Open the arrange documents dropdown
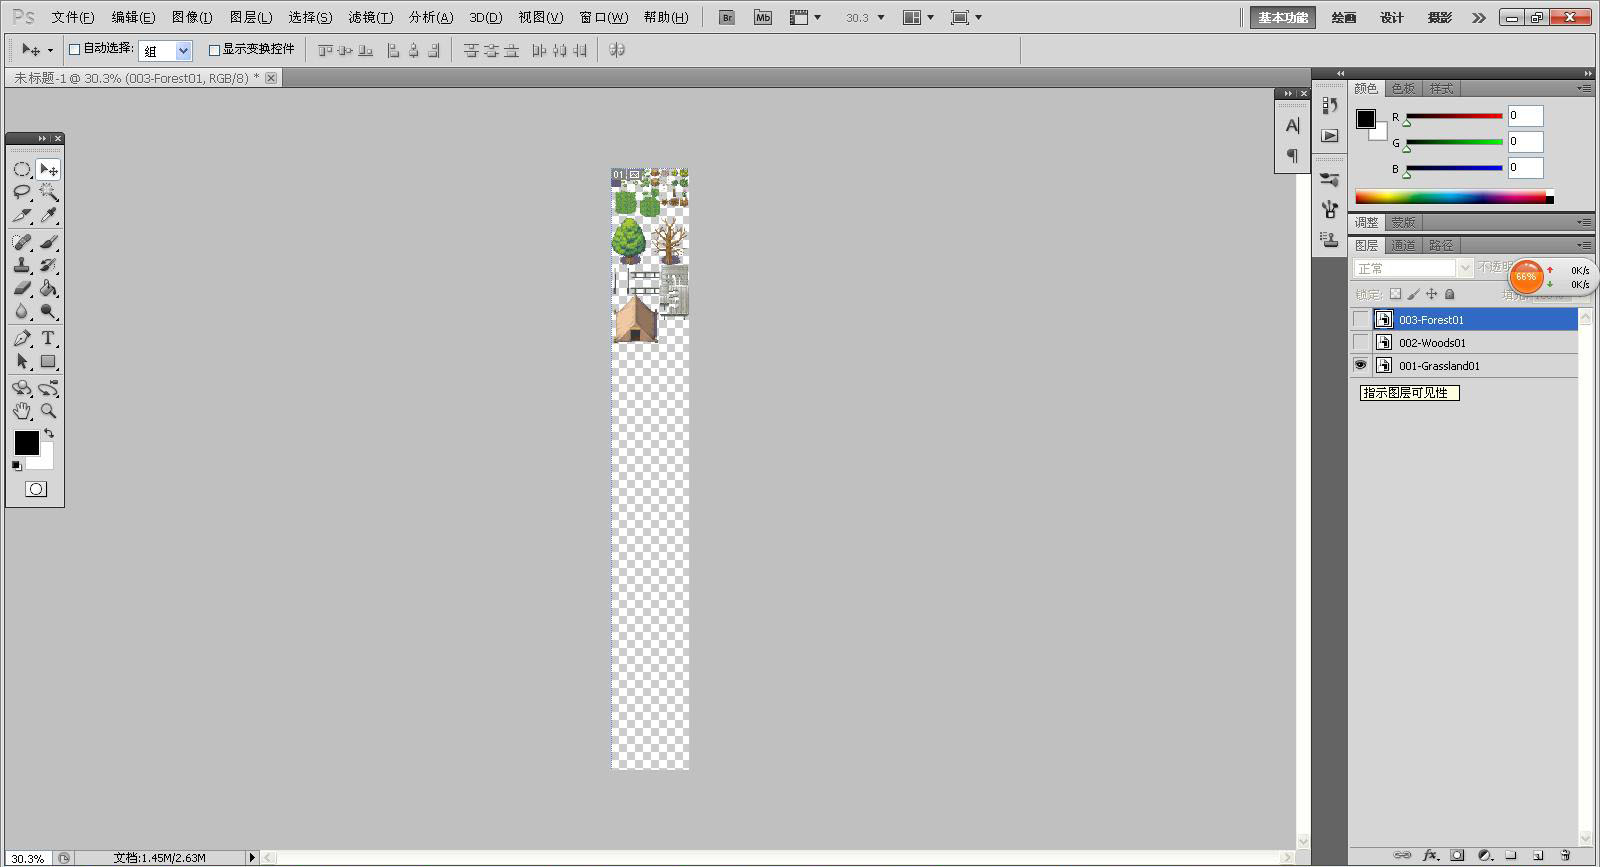Screen dimensions: 1600x867 click(x=918, y=17)
